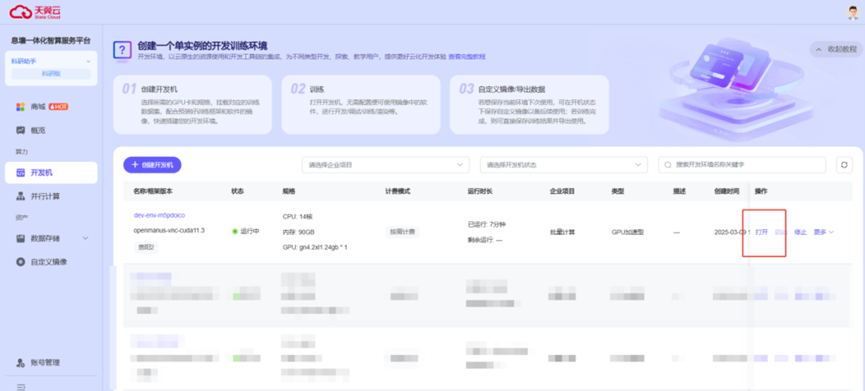
Task: Open 账号管理 at sidebar bottom
Action: point(38,363)
